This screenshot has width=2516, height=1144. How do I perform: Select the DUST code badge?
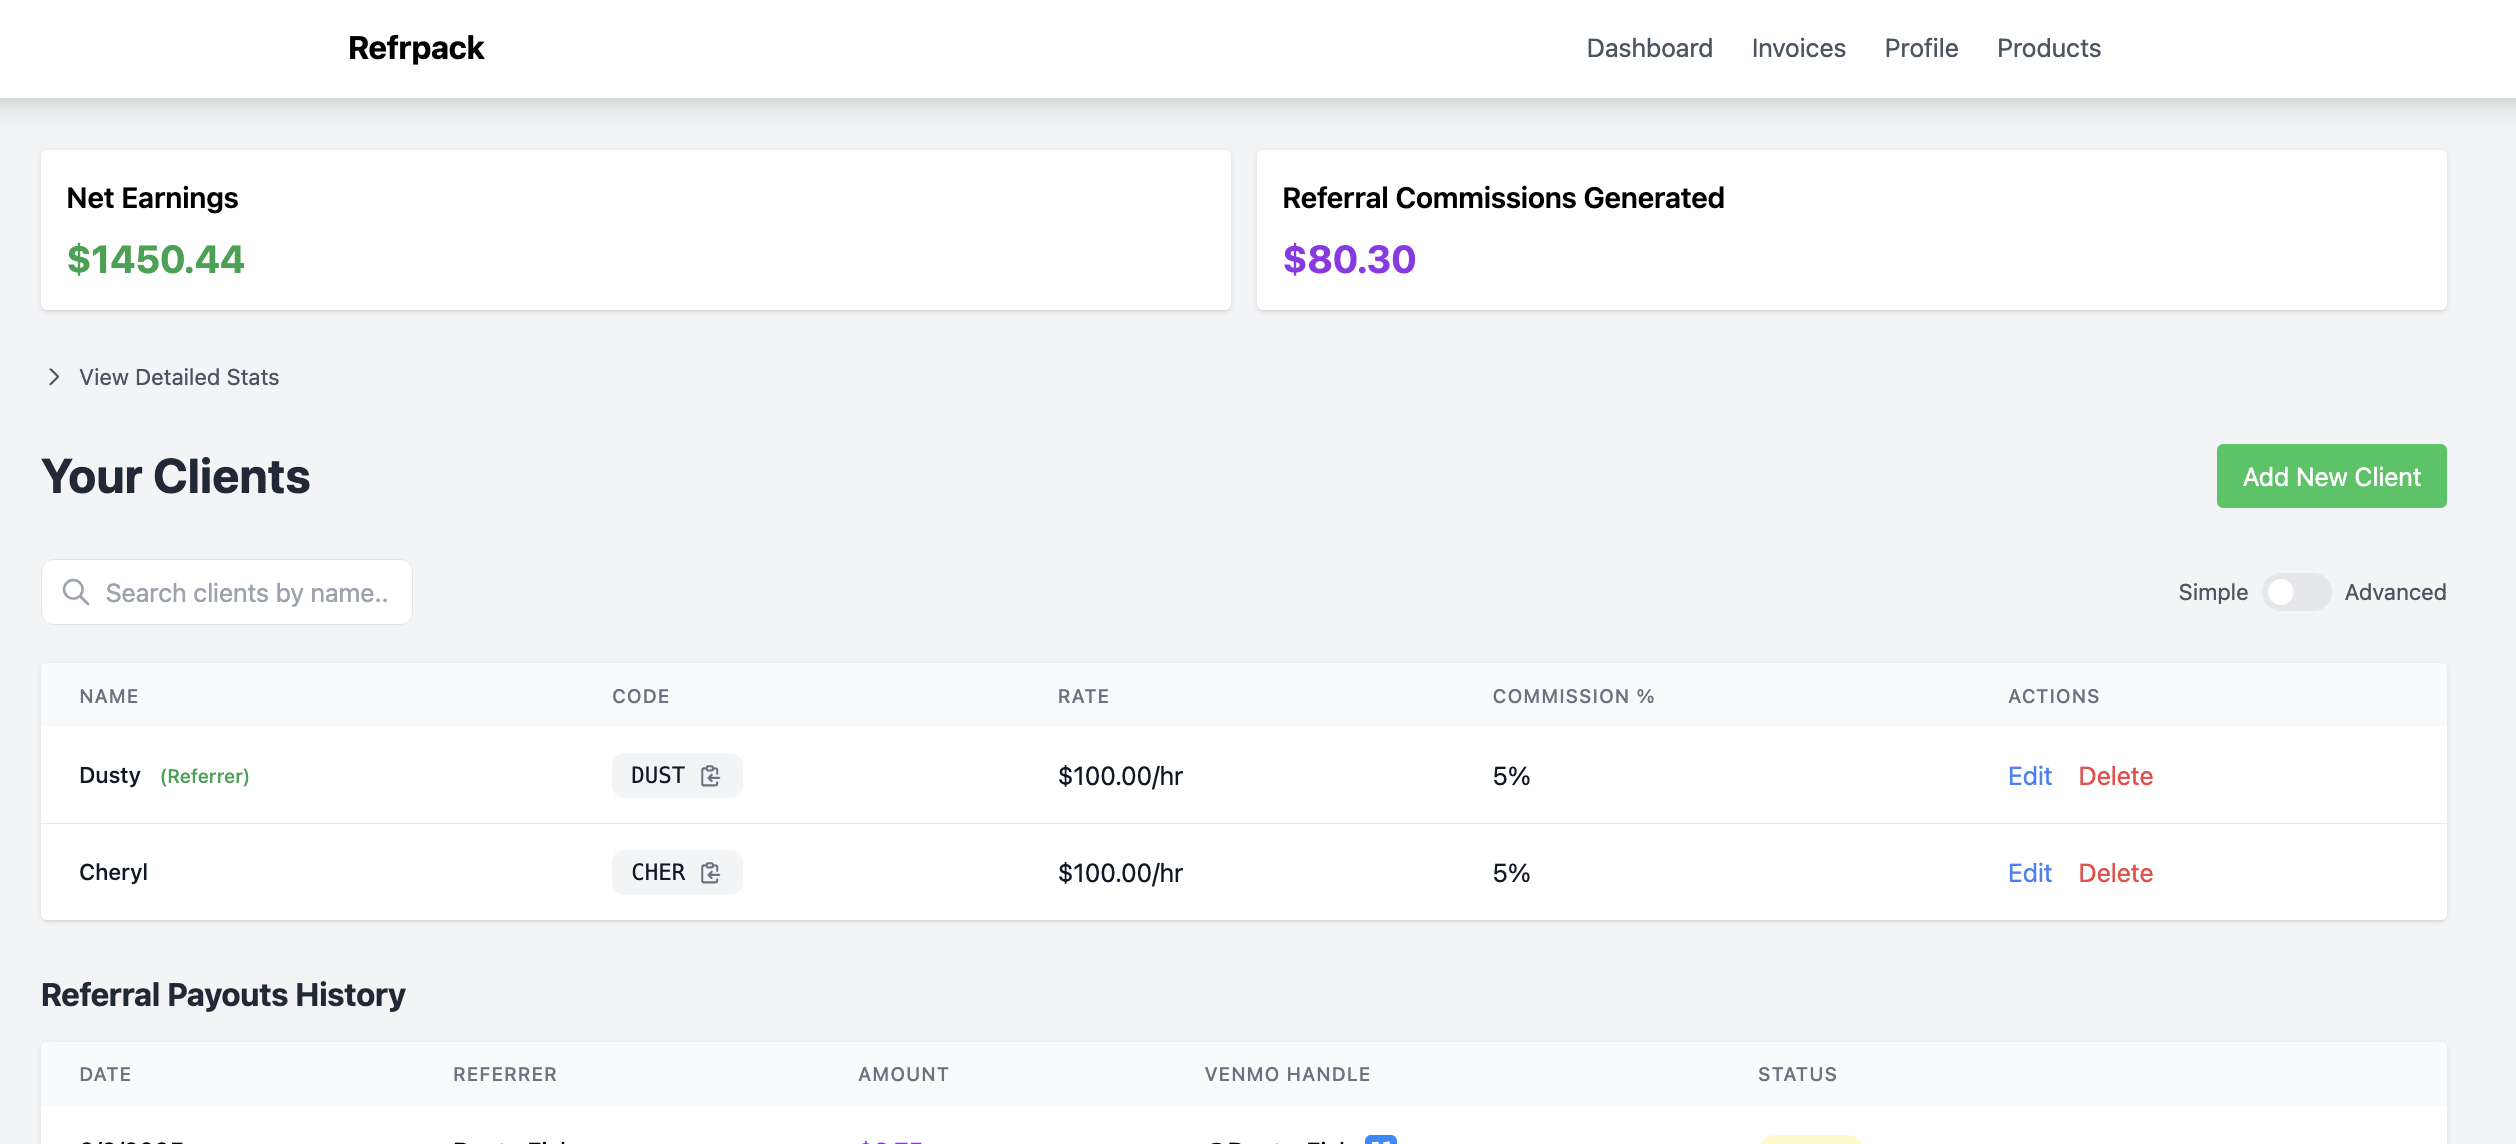click(x=677, y=776)
